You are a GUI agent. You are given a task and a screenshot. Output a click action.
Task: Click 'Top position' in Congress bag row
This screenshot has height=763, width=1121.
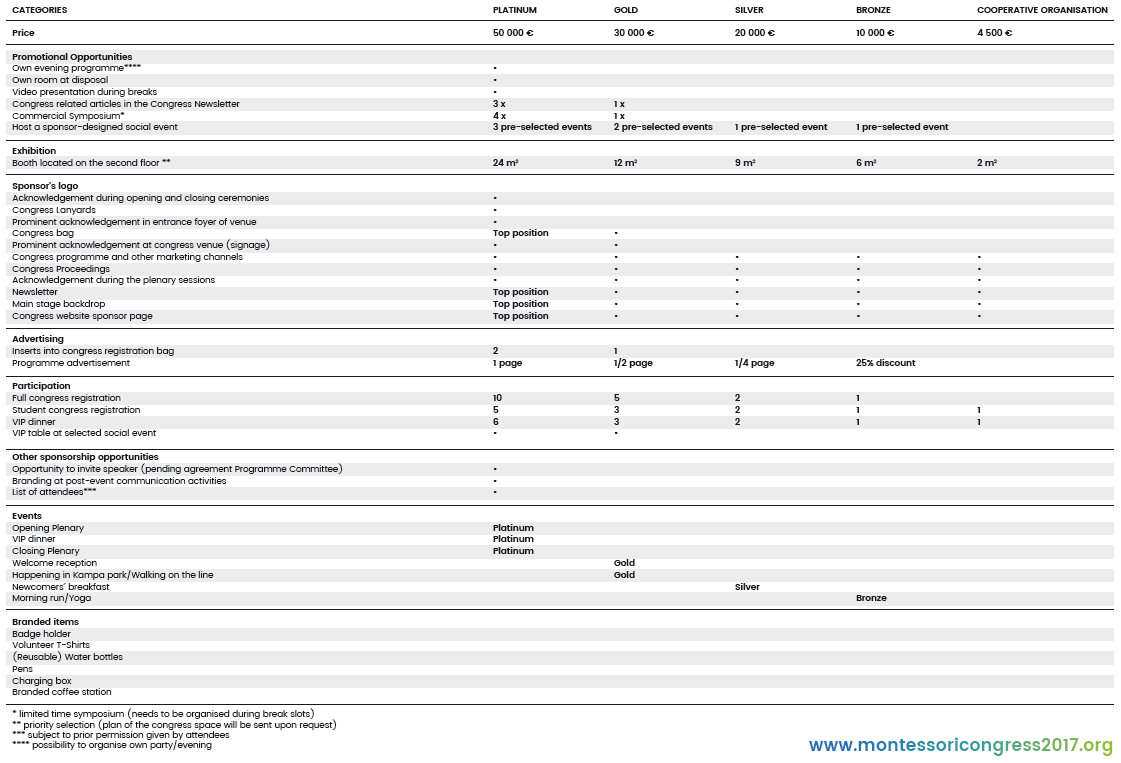coord(520,233)
